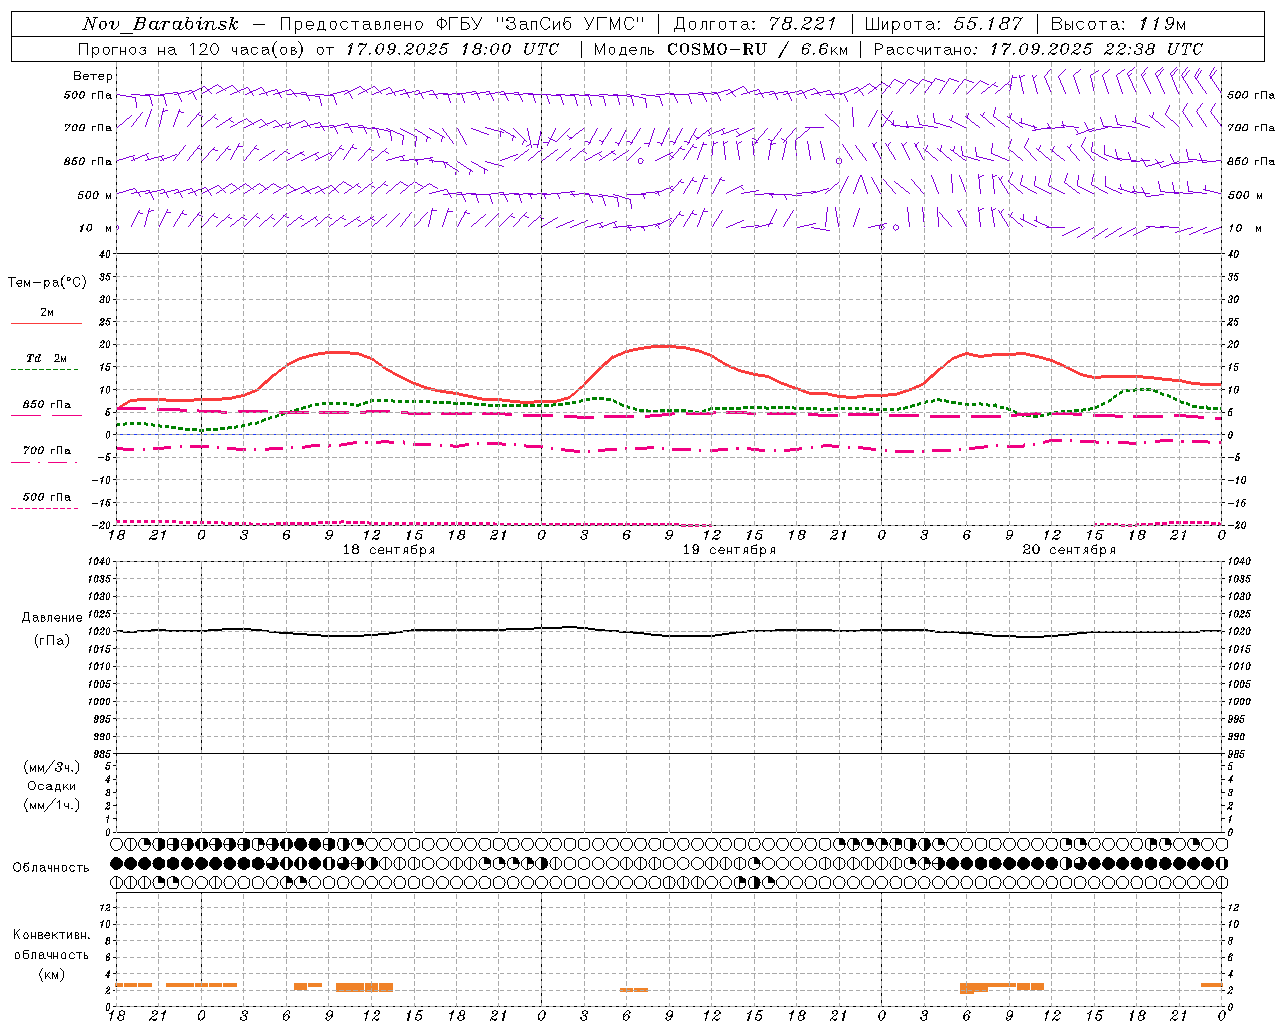Click the Долгота: 78.221 value
The height and width of the screenshot is (1024, 1280).
point(754,24)
